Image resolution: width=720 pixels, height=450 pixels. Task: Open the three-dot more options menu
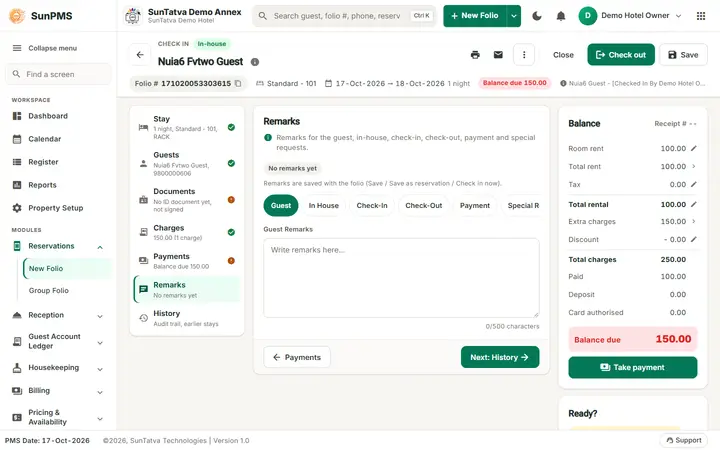(524, 55)
